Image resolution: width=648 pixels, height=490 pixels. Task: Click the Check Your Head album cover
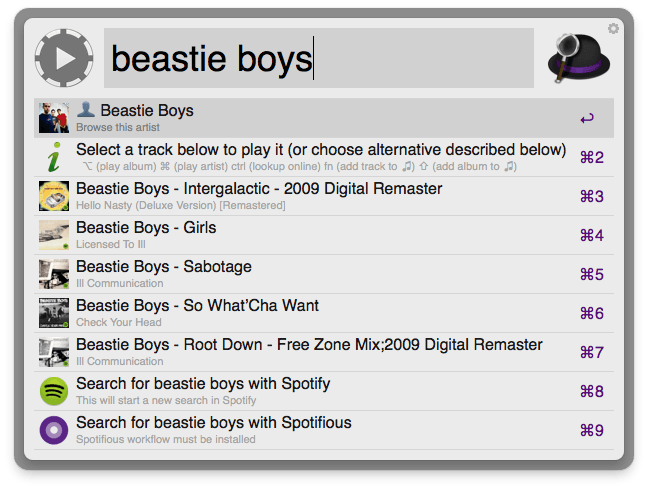tap(54, 313)
